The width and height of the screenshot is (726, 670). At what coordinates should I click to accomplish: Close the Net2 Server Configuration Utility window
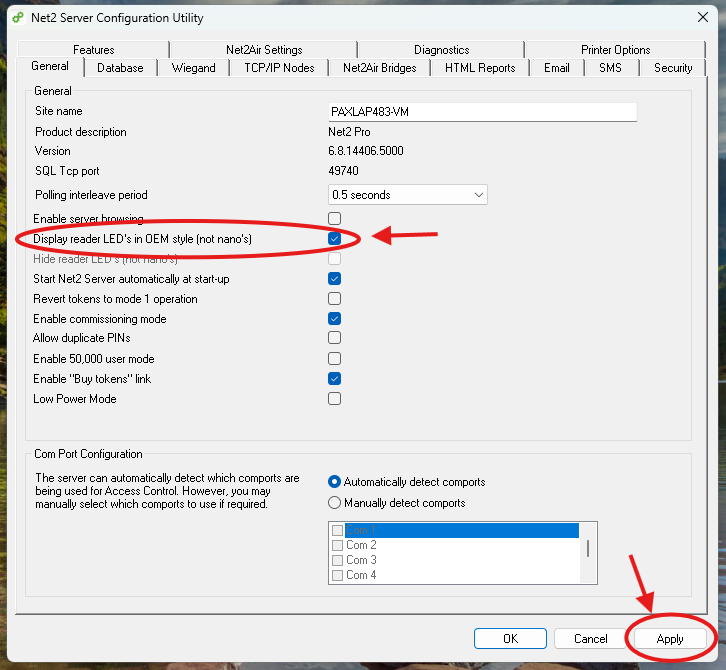(702, 18)
